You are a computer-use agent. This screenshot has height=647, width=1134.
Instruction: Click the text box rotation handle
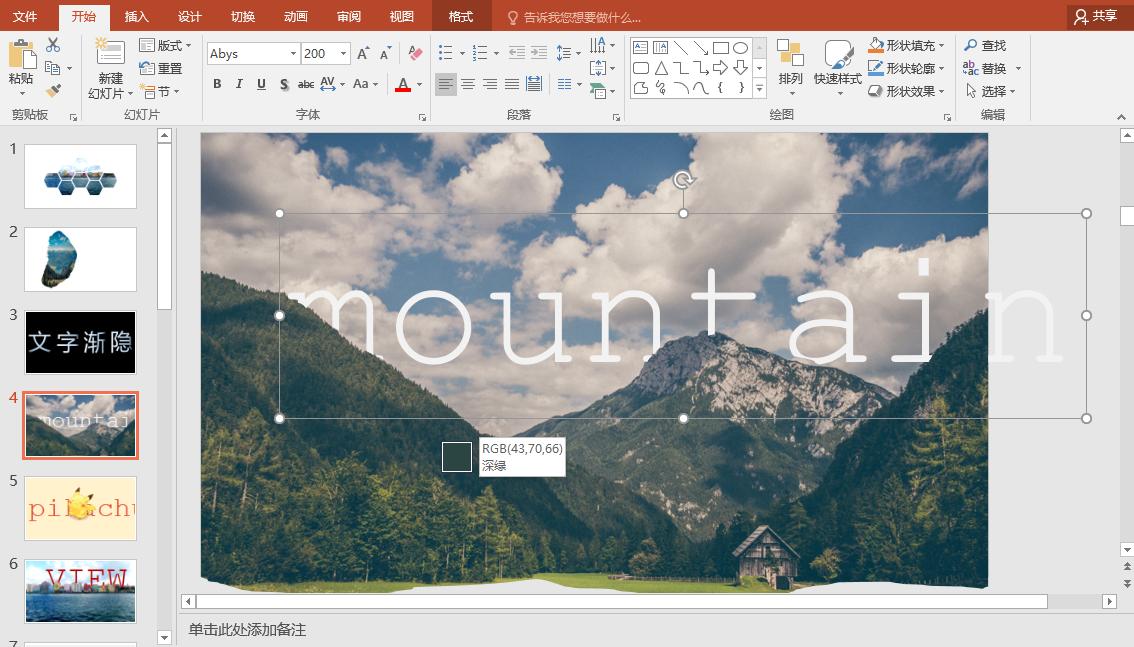(683, 179)
